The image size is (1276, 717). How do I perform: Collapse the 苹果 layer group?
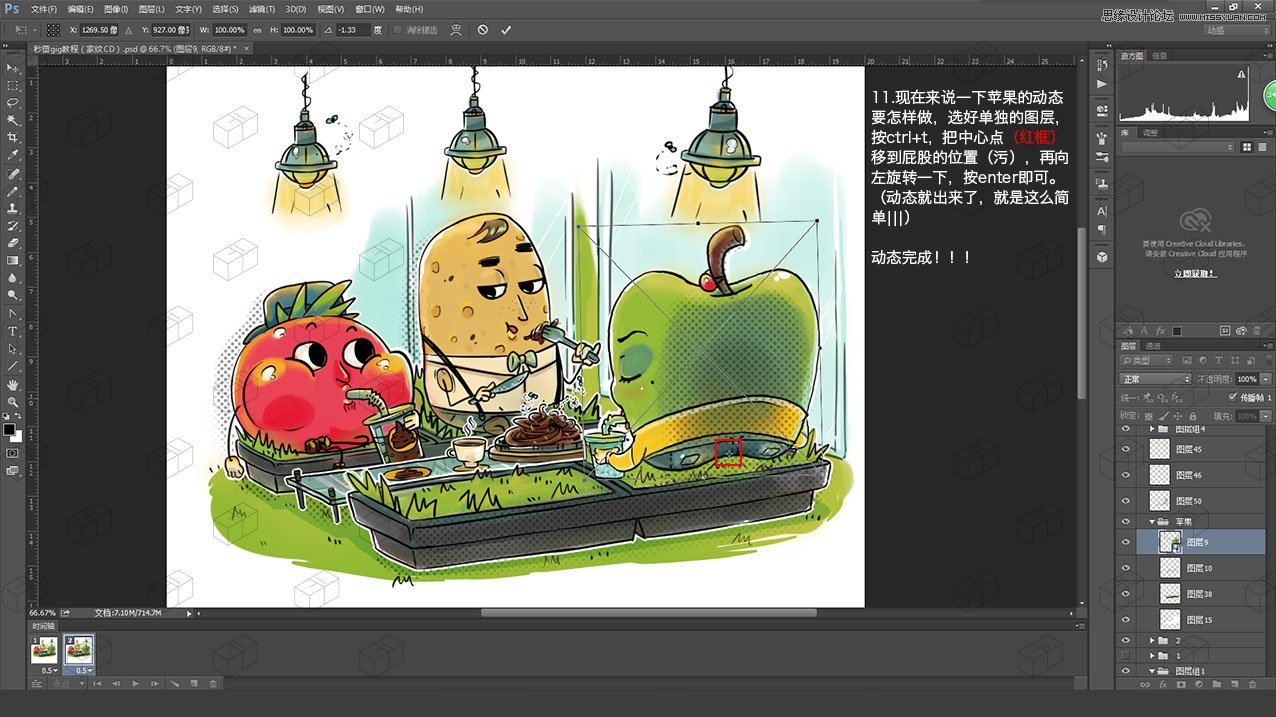(x=1151, y=520)
